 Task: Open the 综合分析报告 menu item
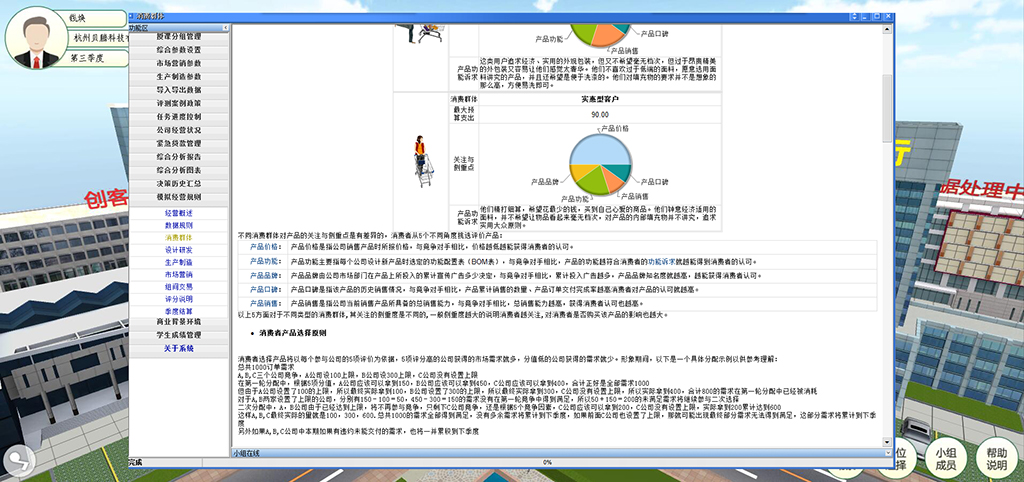pyautogui.click(x=179, y=157)
